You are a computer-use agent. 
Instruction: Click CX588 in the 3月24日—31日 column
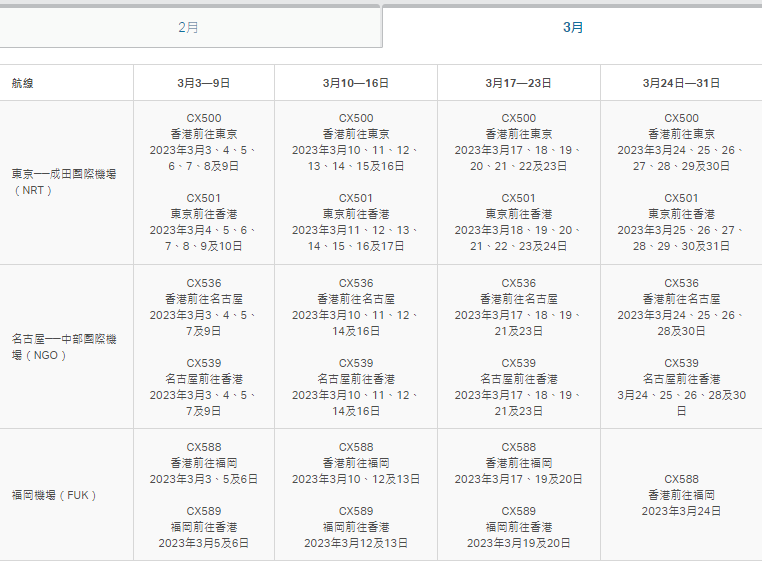(681, 479)
